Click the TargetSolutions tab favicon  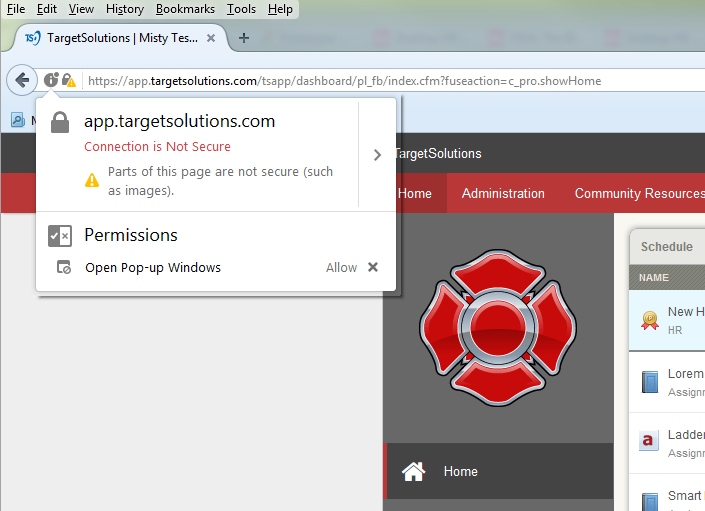(x=32, y=38)
